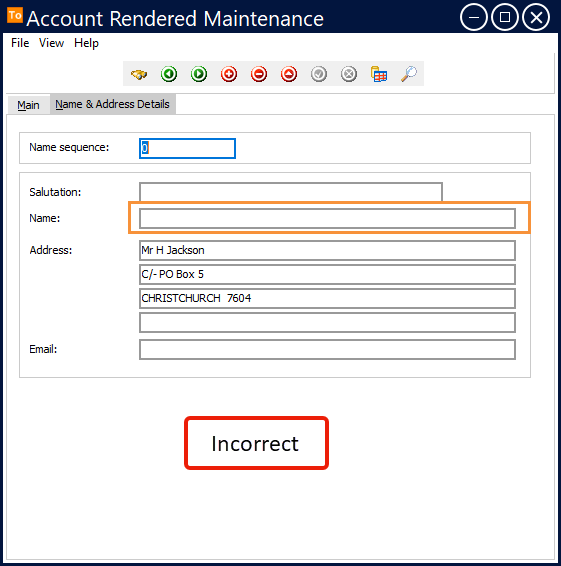The width and height of the screenshot is (561, 566).
Task: Click the address line C/- PO Box 5
Action: point(327,274)
